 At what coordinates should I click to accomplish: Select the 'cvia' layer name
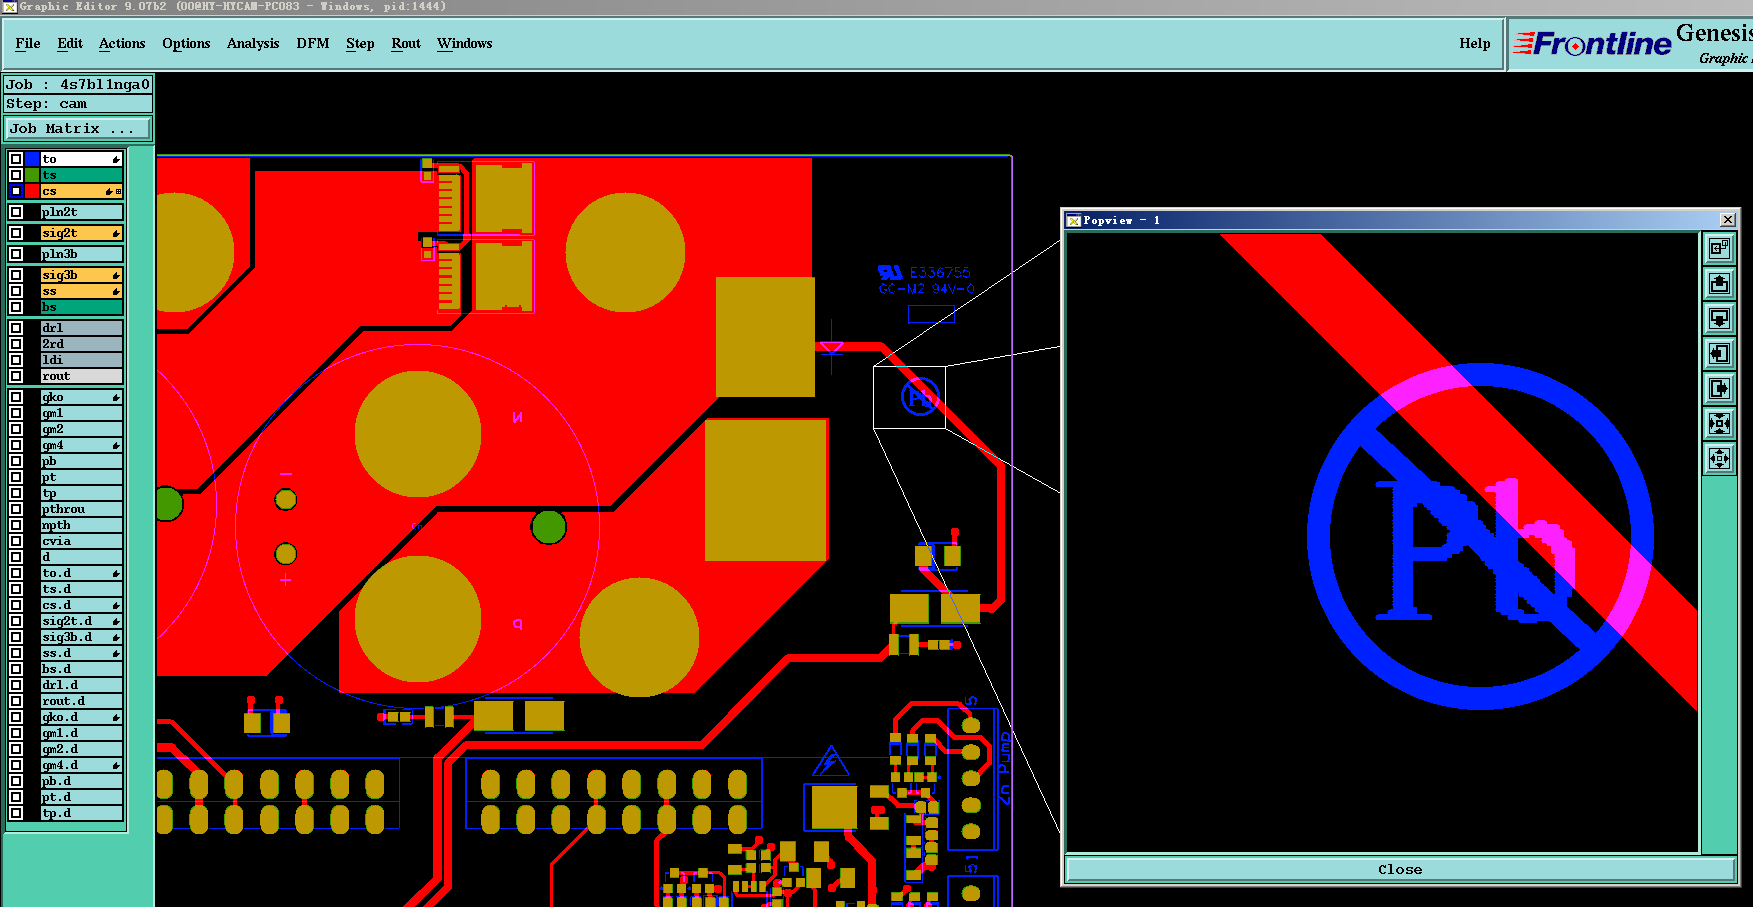point(81,541)
